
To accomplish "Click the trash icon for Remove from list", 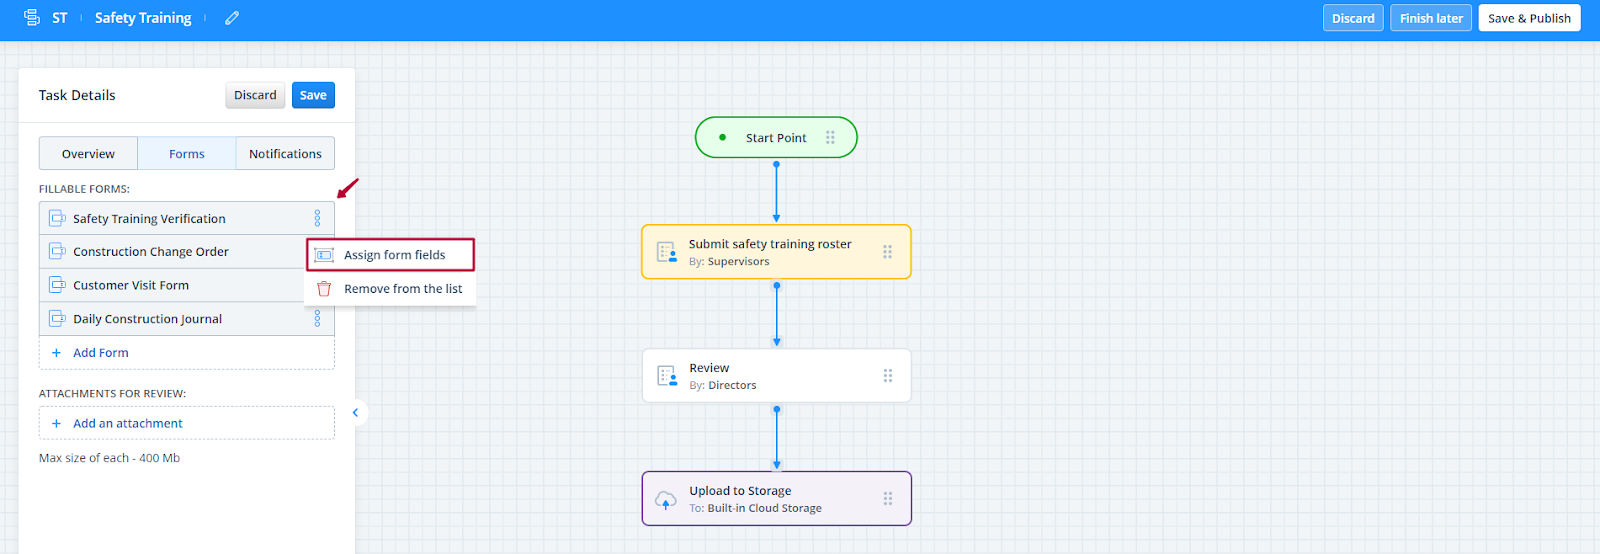I will point(324,289).
